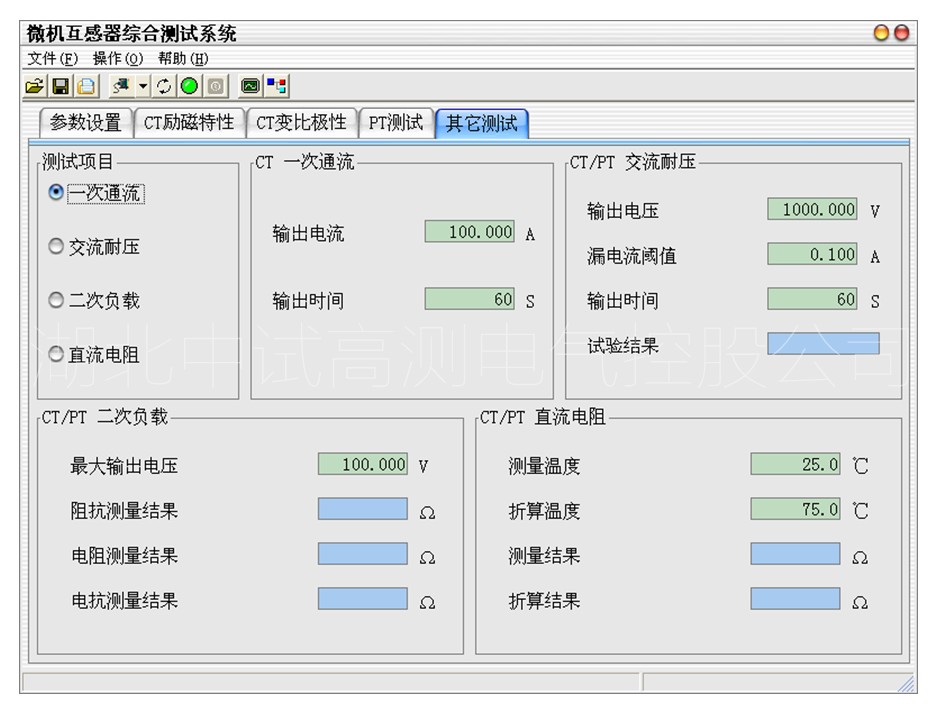940x711 pixels.
Task: Click the report document toolbar icon
Action: tap(86, 86)
